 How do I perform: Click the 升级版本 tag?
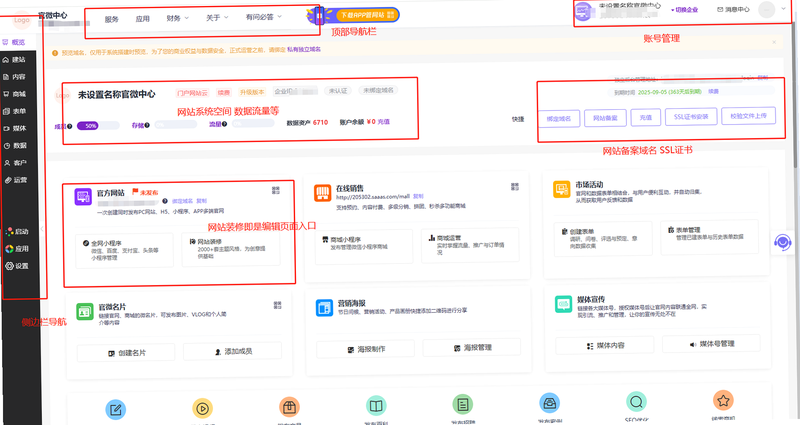[252, 92]
